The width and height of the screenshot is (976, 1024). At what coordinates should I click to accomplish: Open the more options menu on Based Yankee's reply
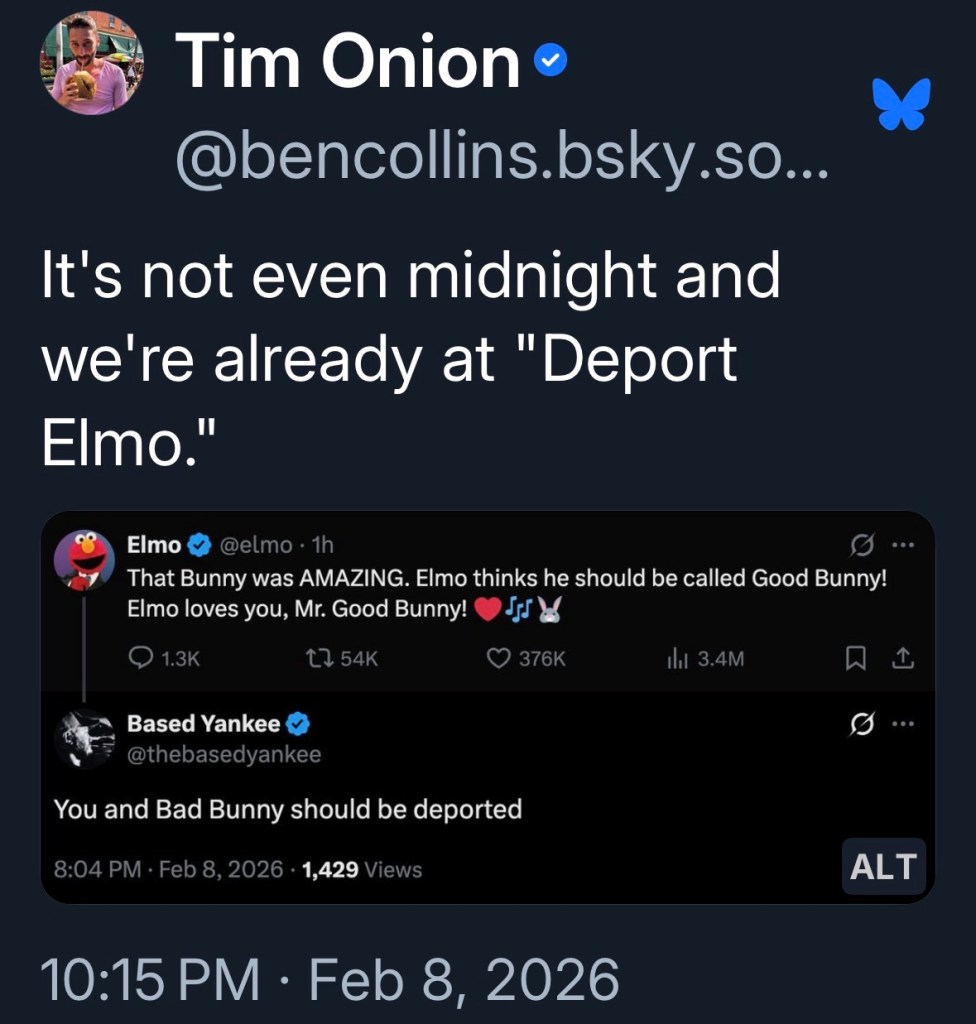902,723
